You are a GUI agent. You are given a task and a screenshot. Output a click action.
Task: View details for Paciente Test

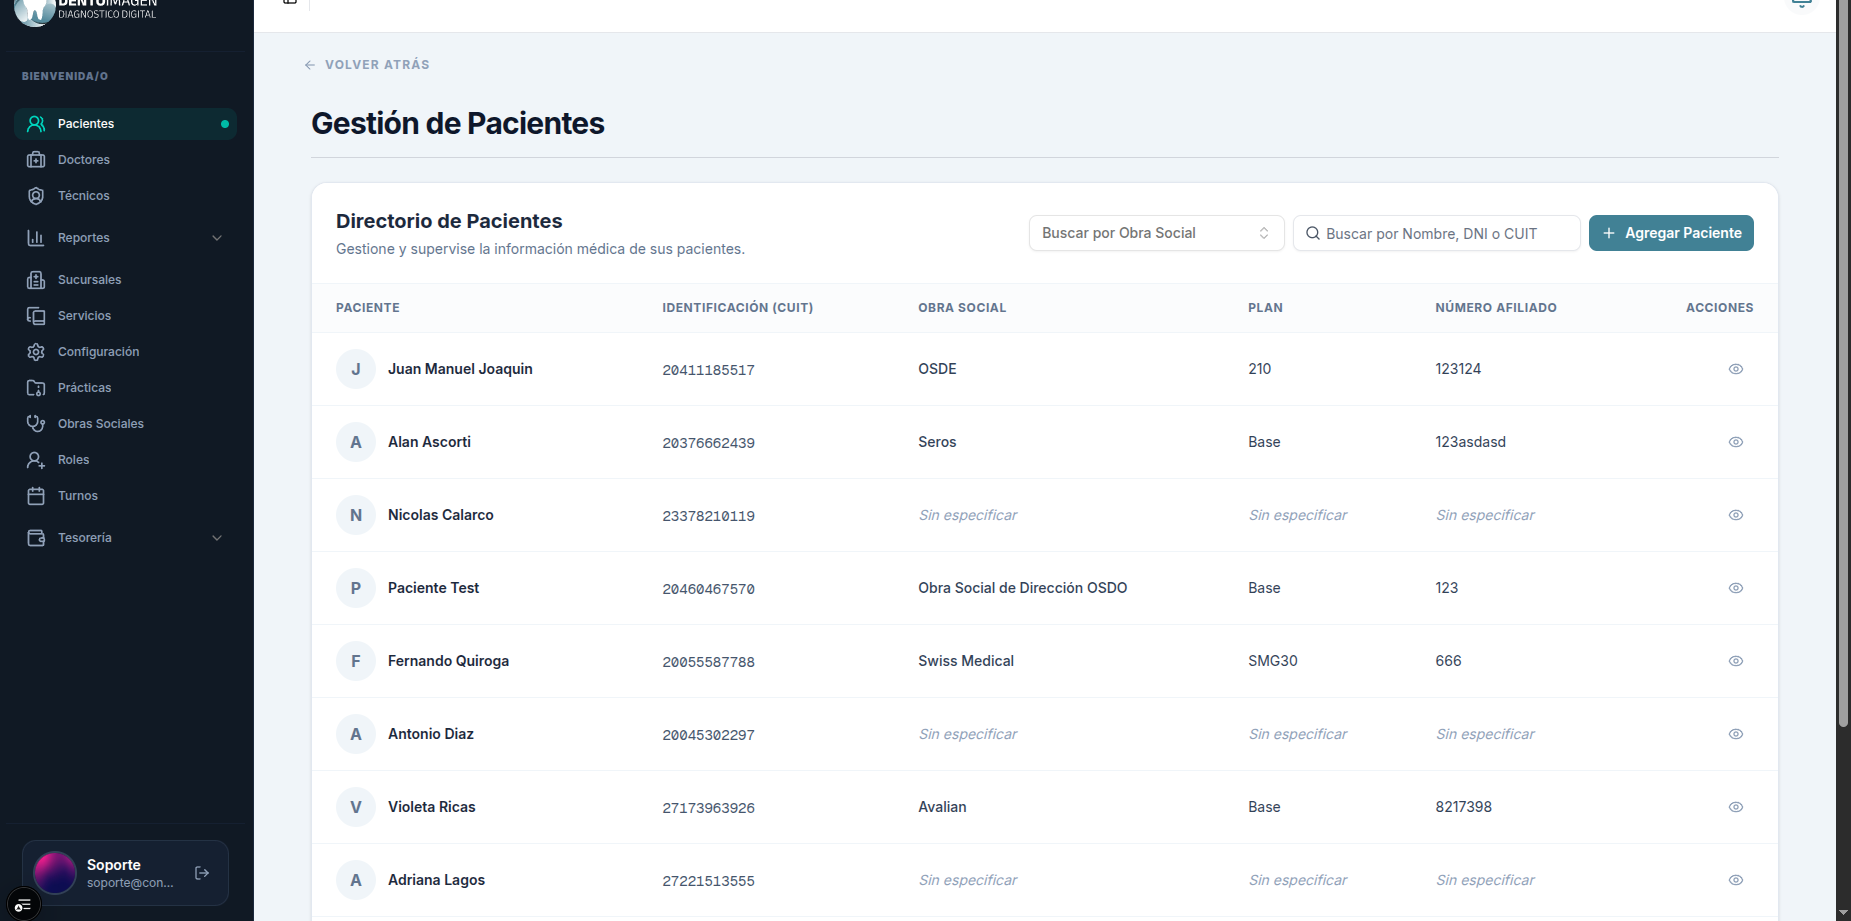(1736, 588)
